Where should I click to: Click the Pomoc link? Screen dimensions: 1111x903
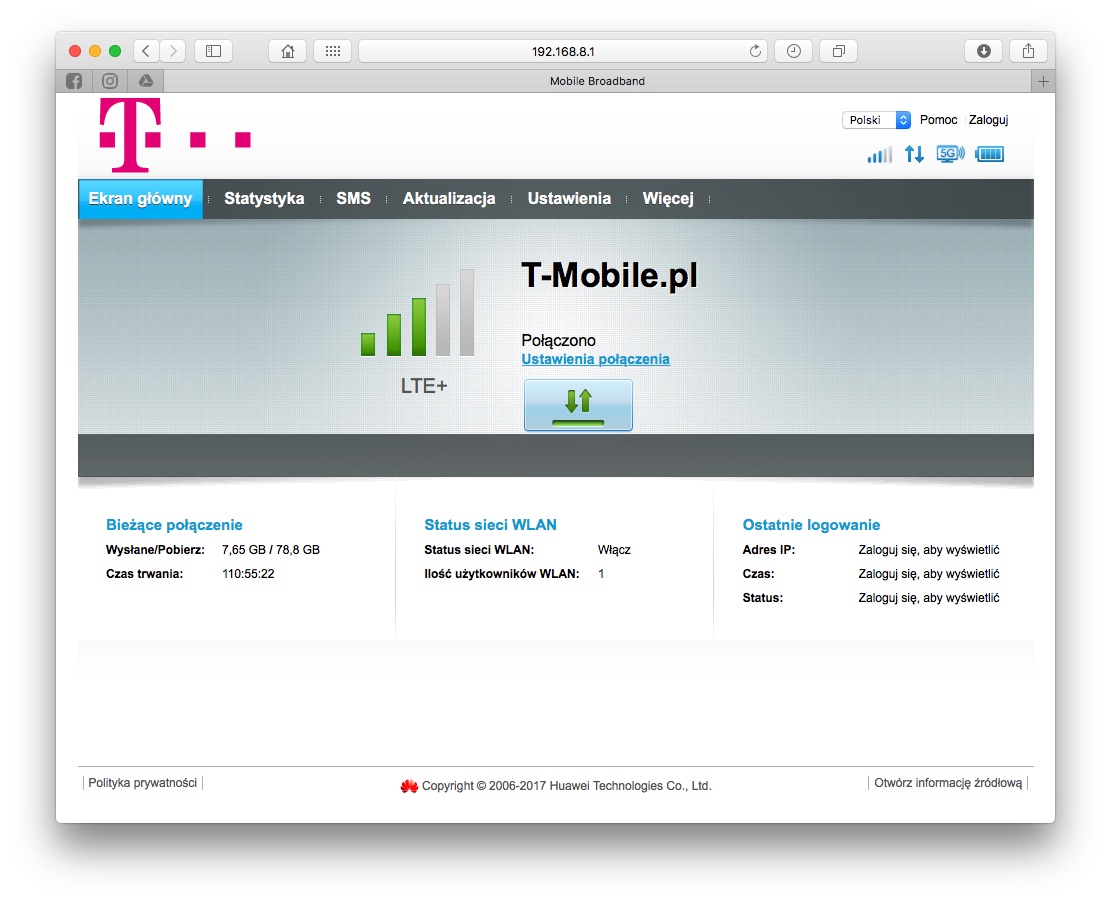click(938, 120)
